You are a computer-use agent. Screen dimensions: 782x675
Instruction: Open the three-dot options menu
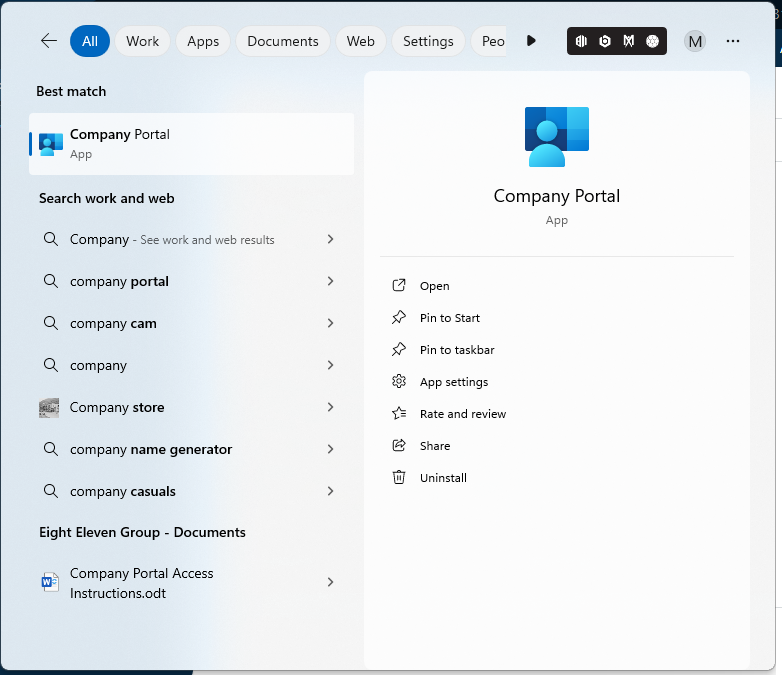pos(733,41)
